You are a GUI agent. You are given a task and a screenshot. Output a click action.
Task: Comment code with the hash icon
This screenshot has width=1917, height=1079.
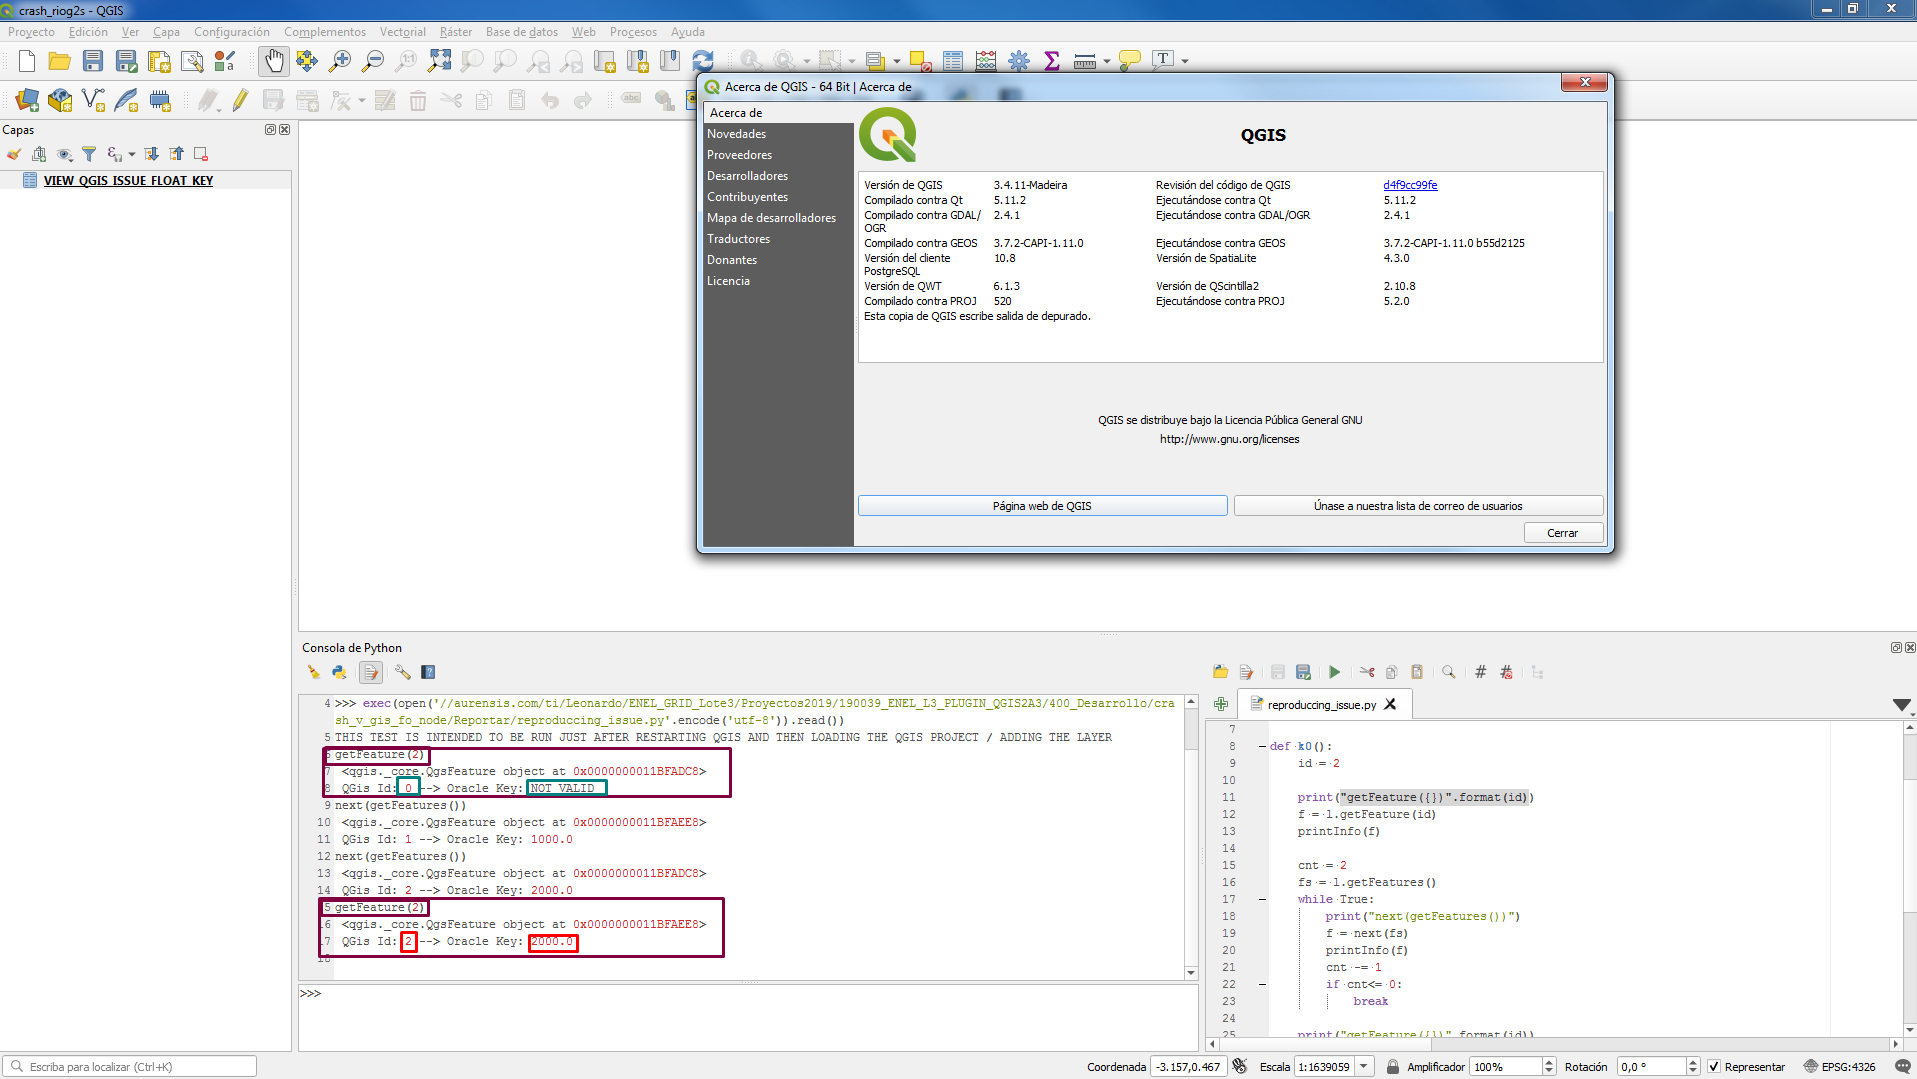1480,672
